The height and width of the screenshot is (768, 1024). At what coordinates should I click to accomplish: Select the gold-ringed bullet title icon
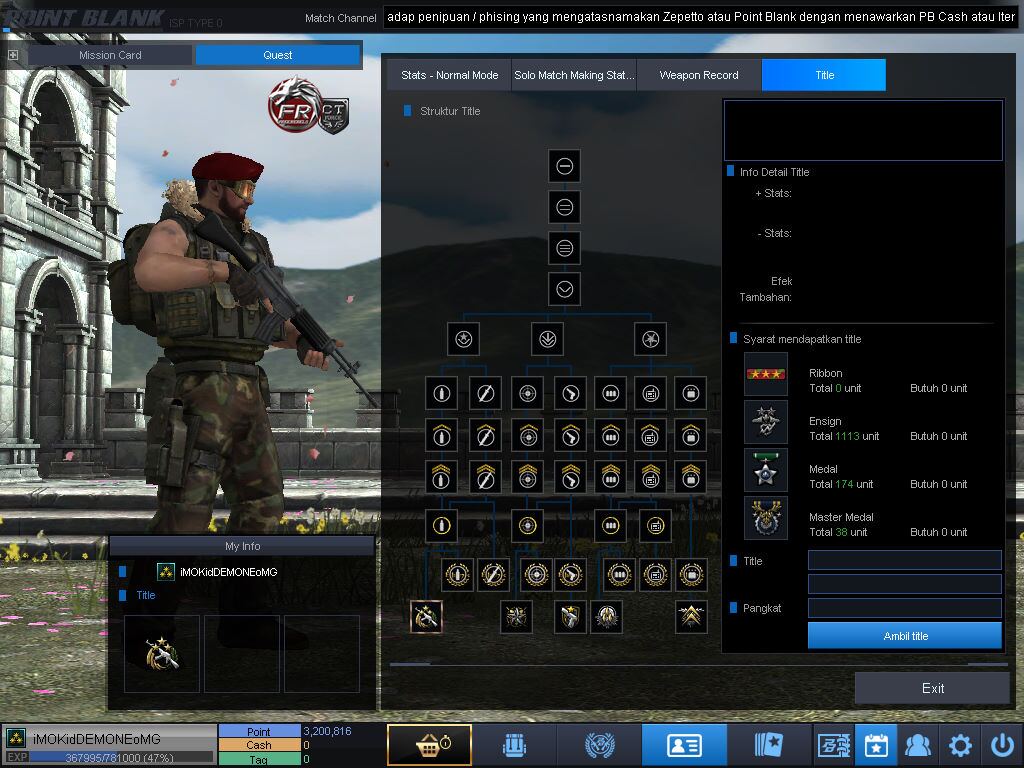click(x=441, y=526)
